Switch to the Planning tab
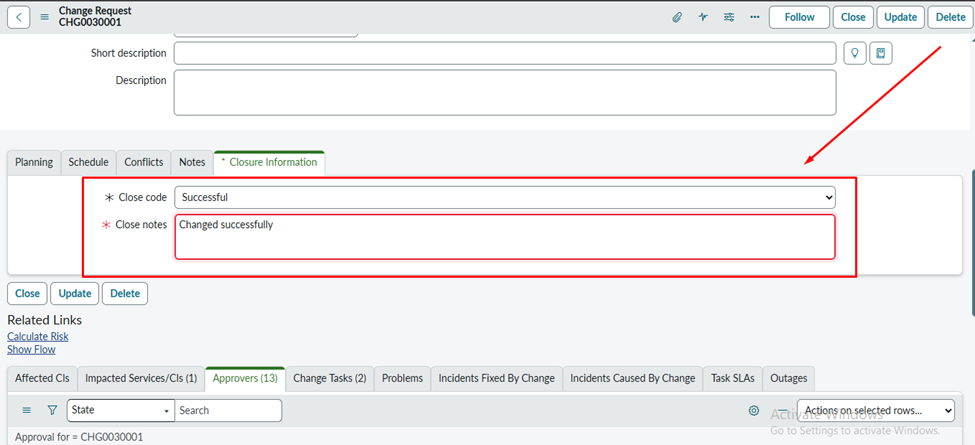Screen dimensions: 975x445 tap(34, 162)
